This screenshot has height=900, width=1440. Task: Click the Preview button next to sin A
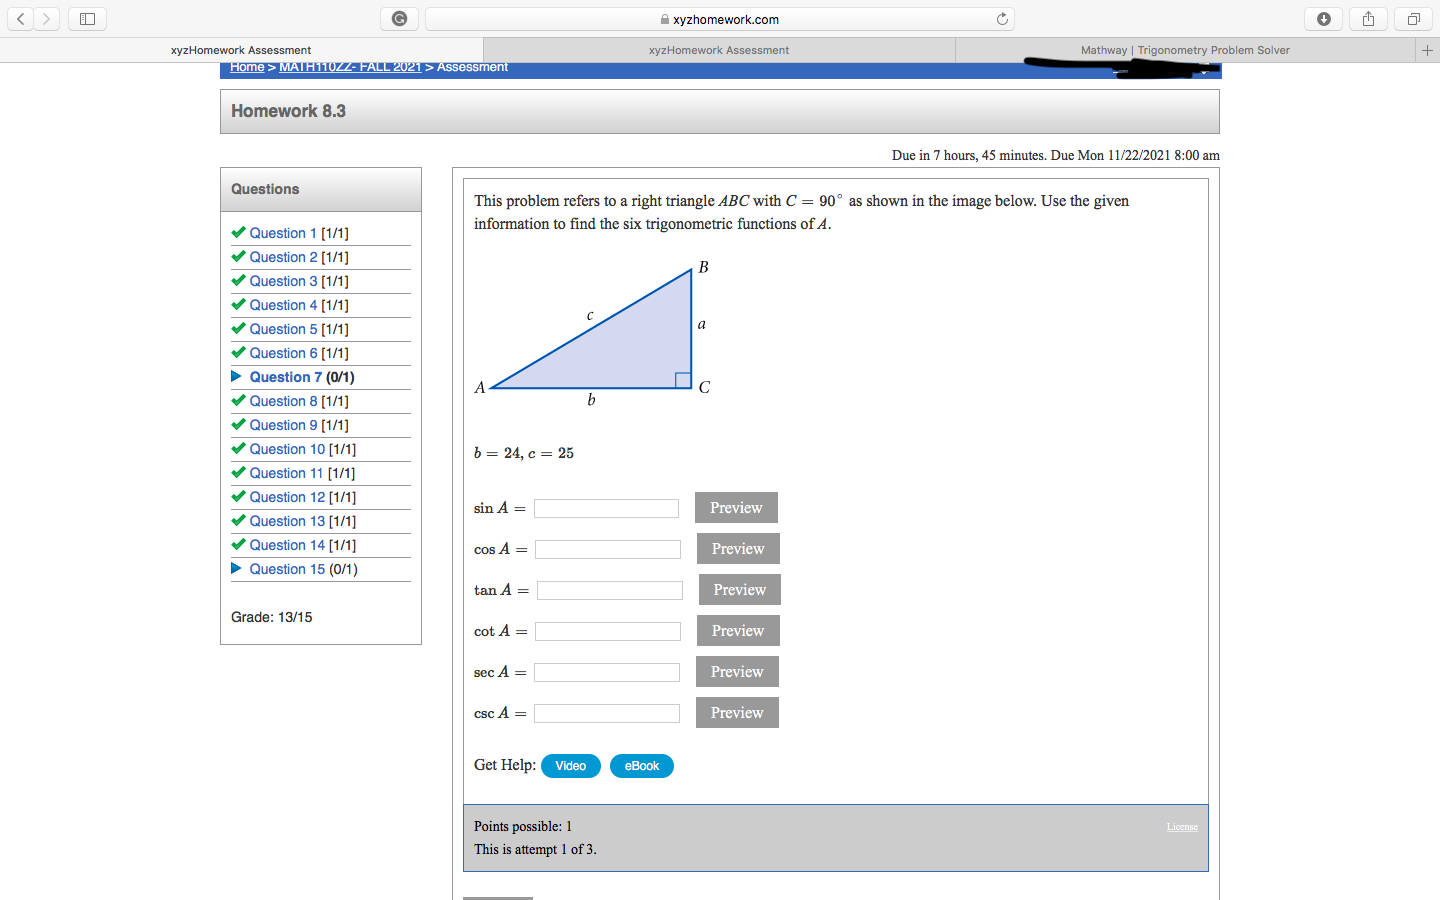coord(736,507)
